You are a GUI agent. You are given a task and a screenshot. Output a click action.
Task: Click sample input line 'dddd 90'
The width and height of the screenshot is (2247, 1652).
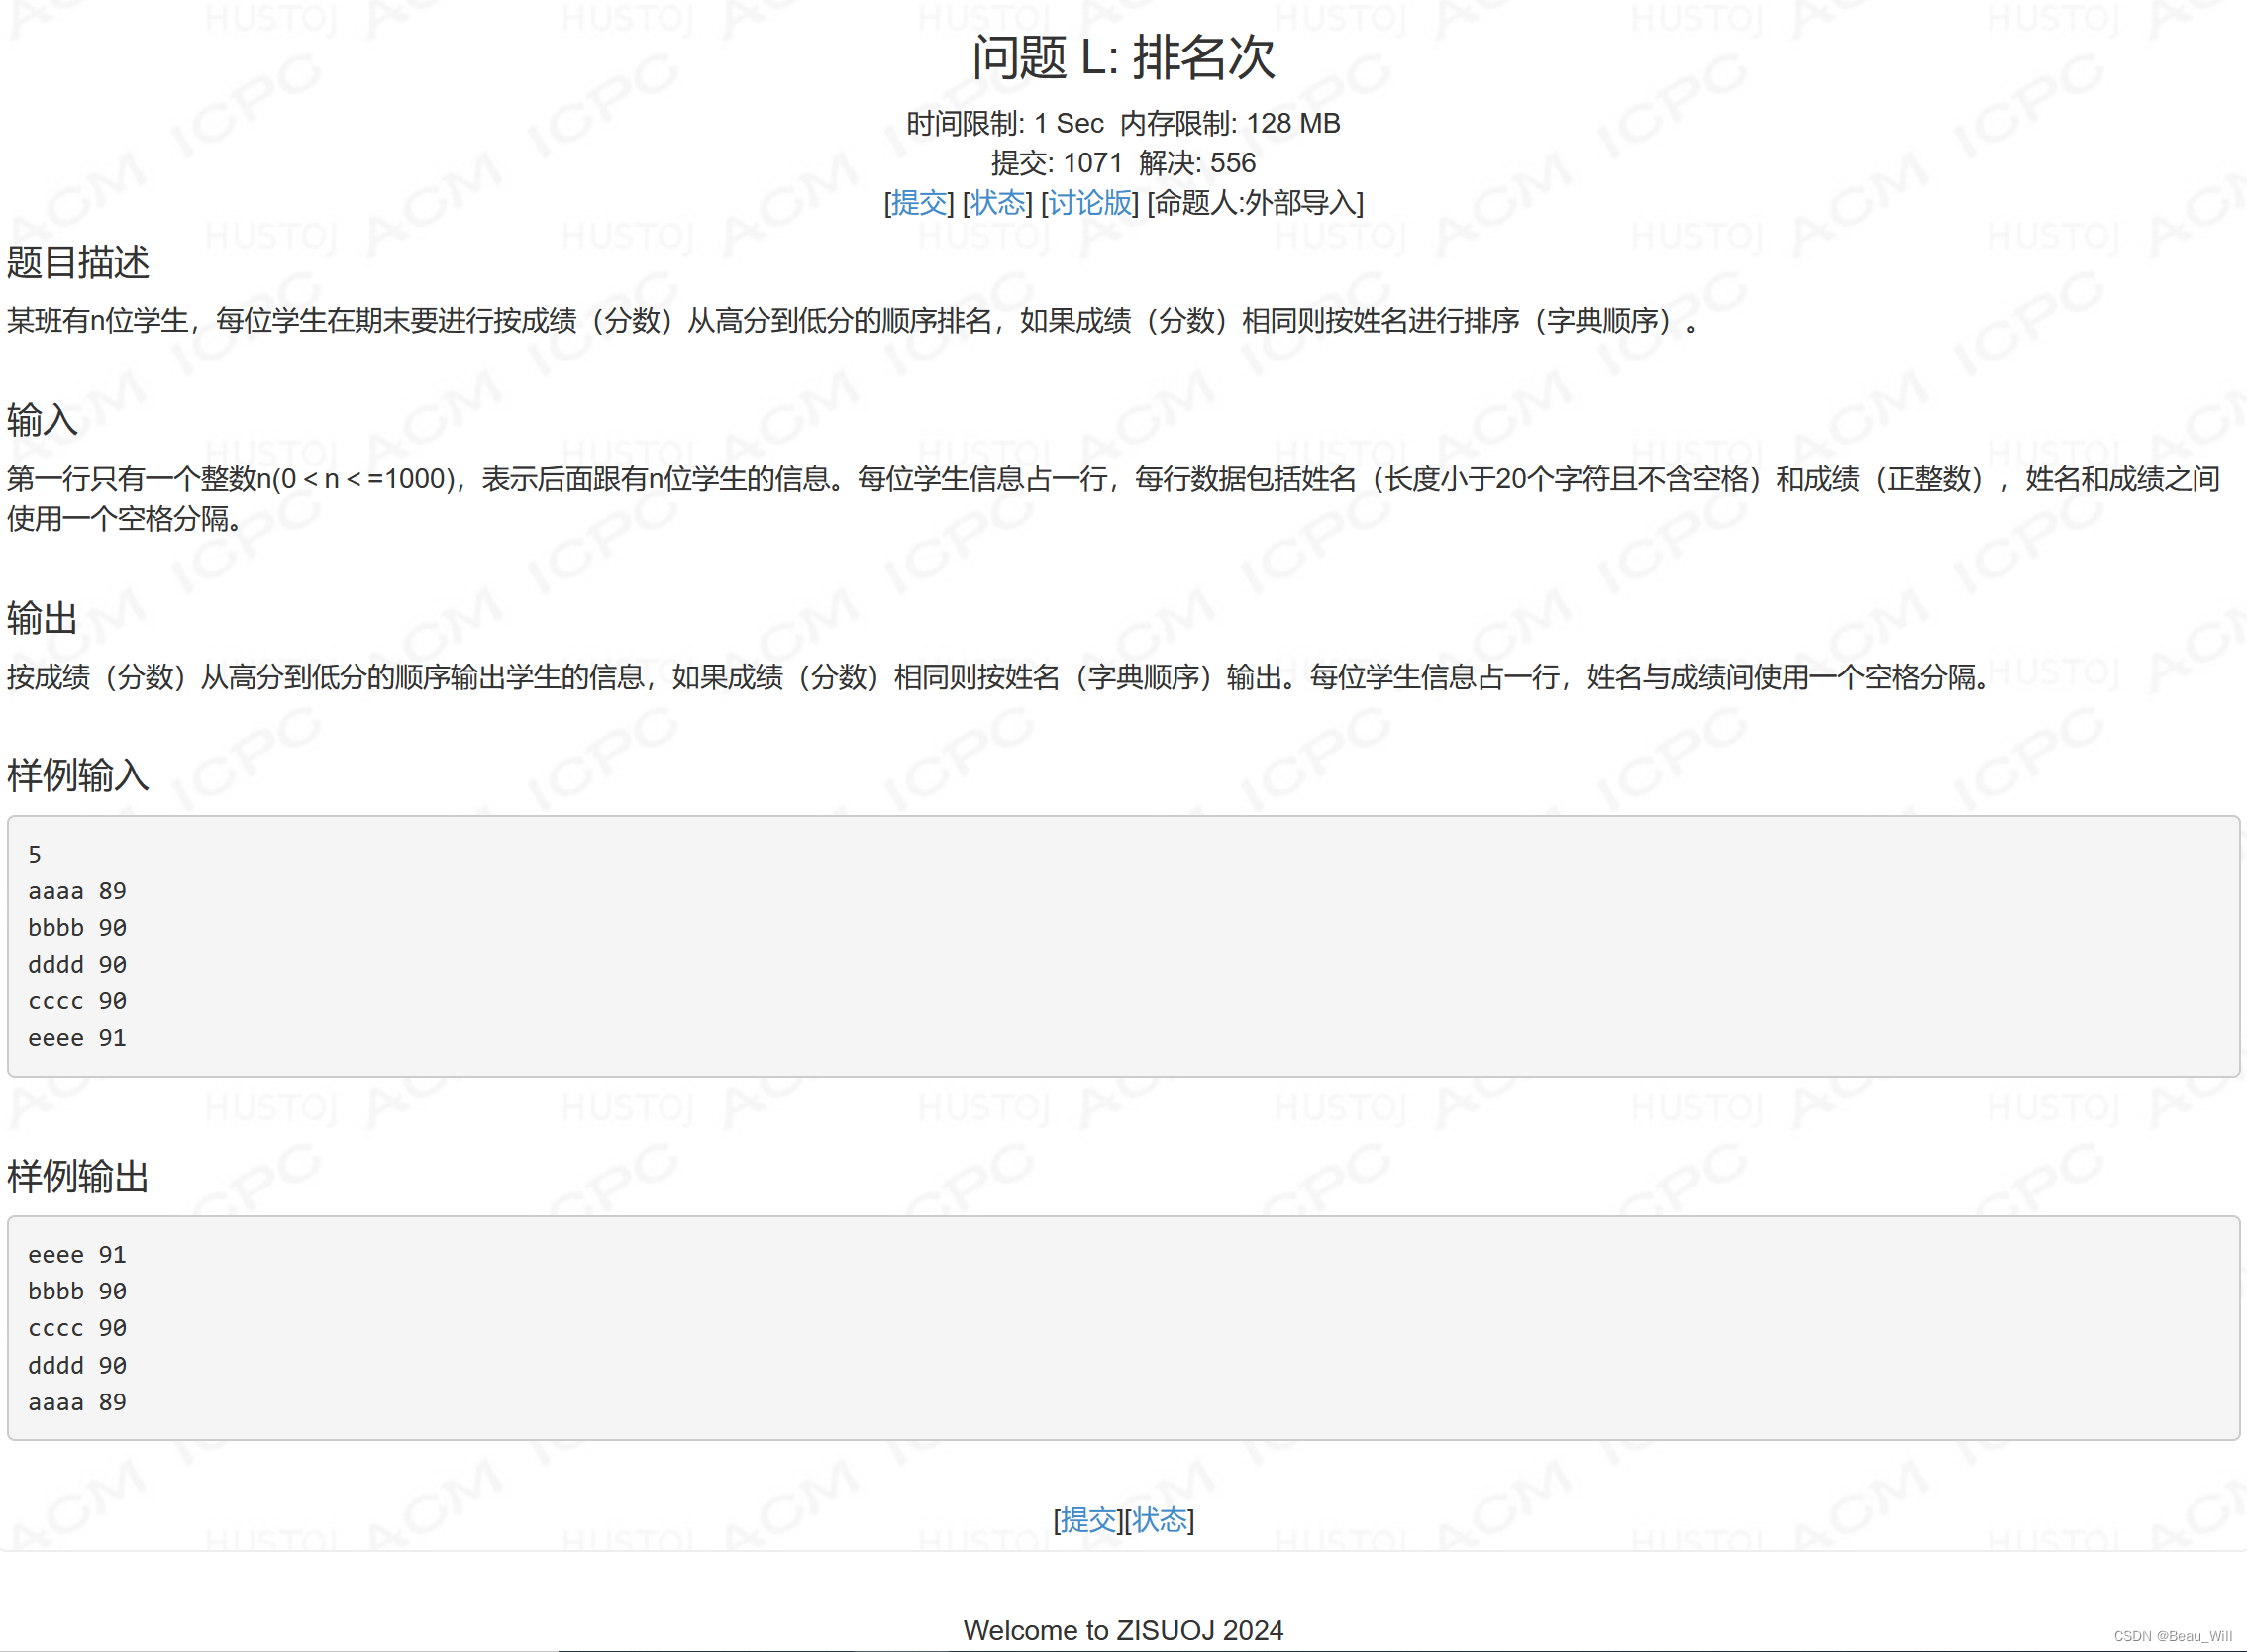pos(77,965)
